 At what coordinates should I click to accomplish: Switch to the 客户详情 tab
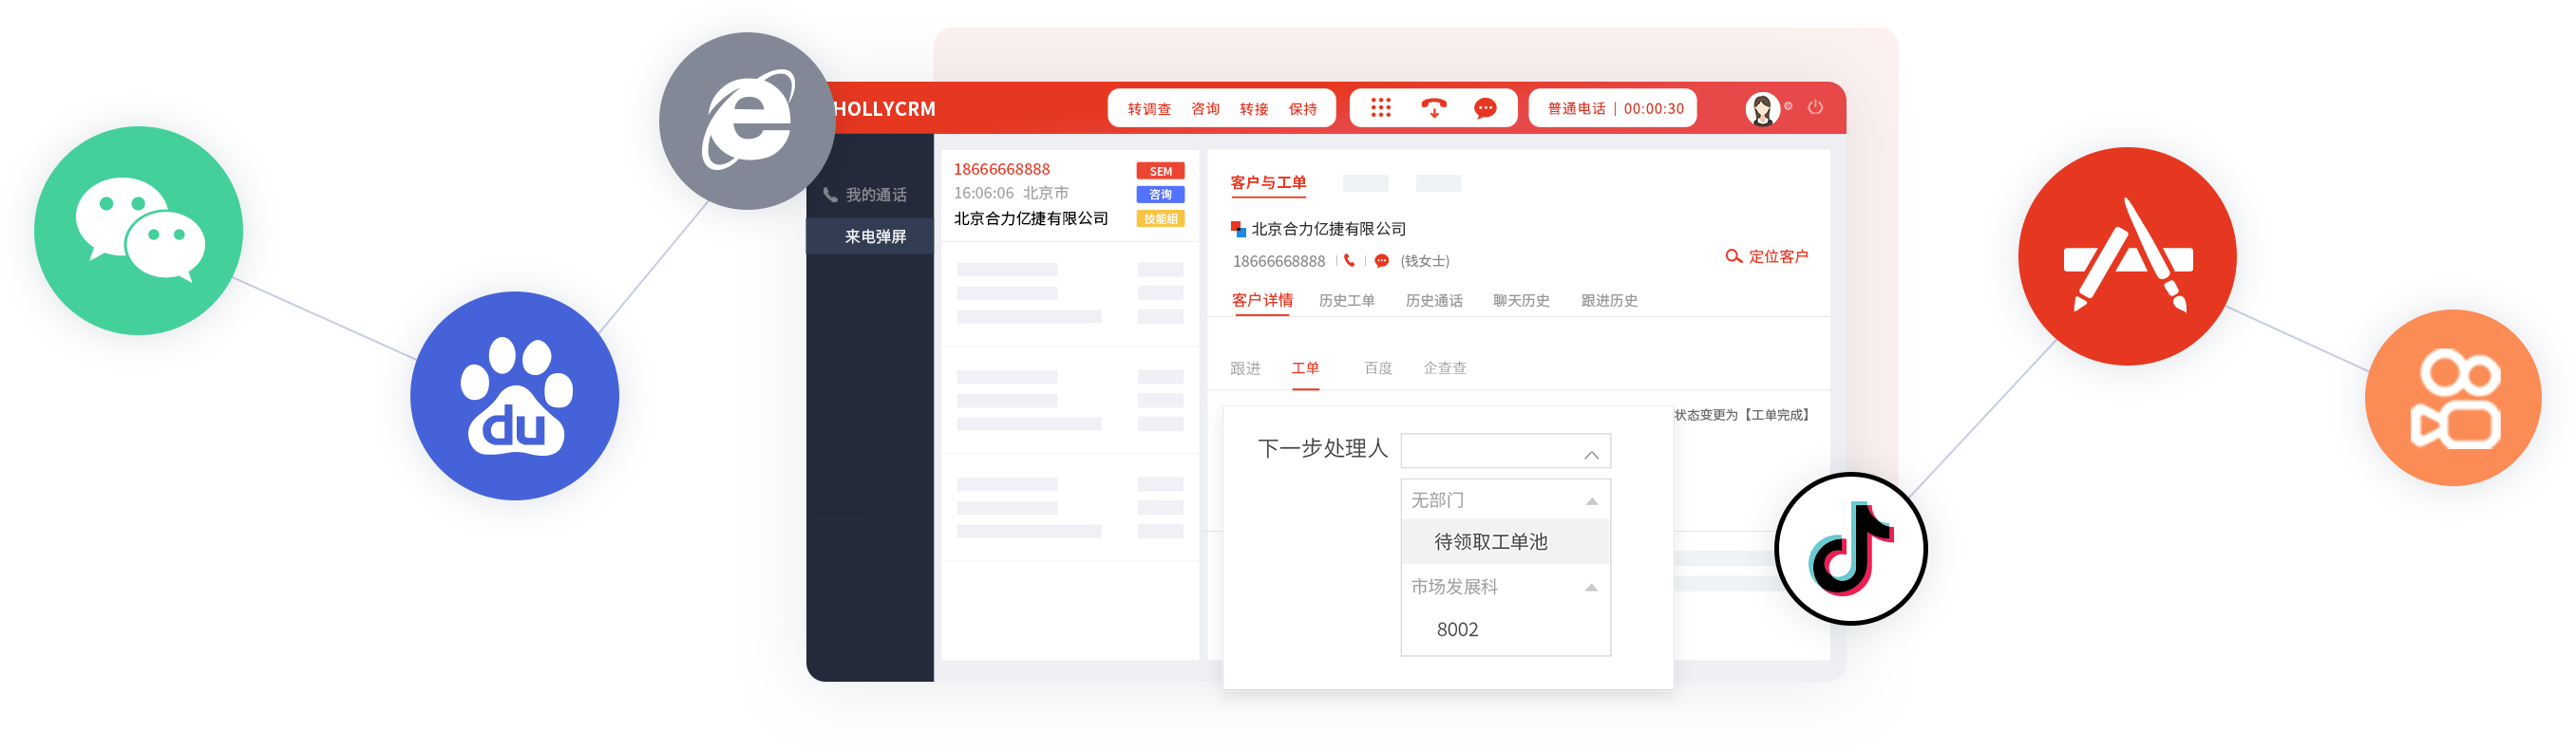pyautogui.click(x=1262, y=301)
